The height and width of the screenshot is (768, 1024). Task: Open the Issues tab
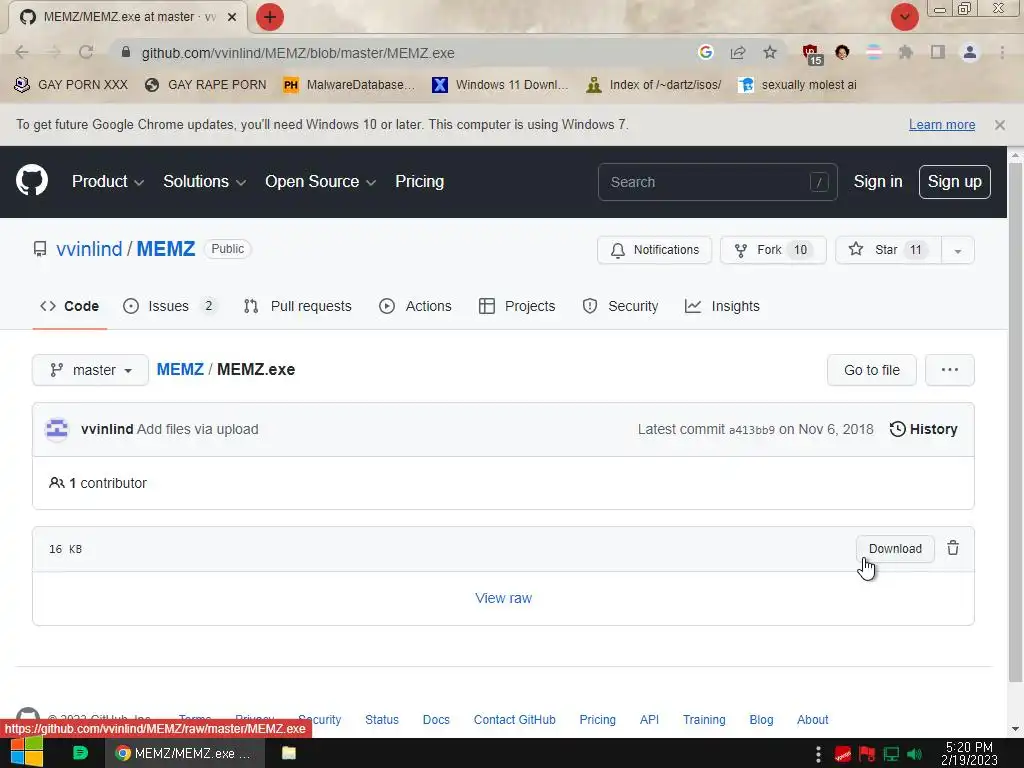tap(169, 306)
